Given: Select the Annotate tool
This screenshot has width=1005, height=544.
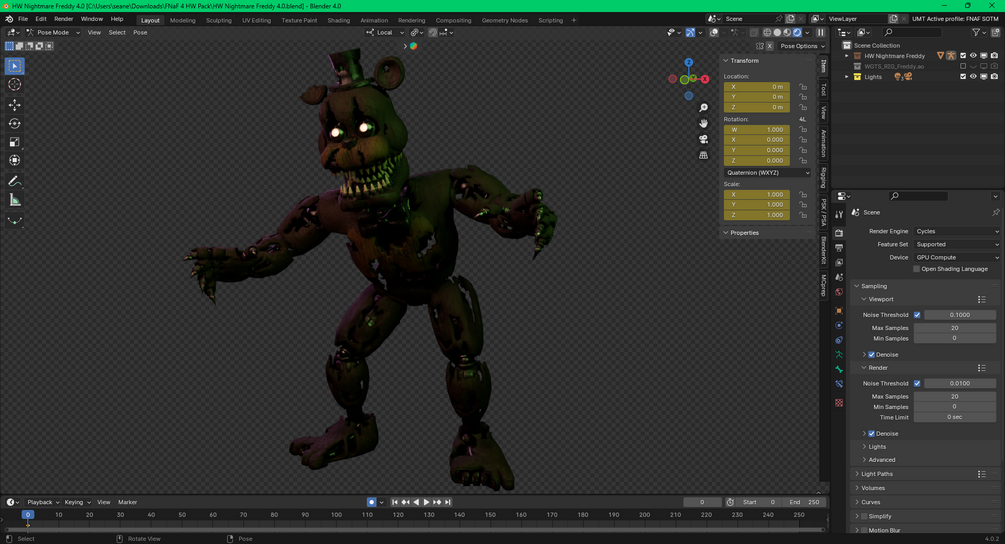Looking at the screenshot, I should (14, 181).
